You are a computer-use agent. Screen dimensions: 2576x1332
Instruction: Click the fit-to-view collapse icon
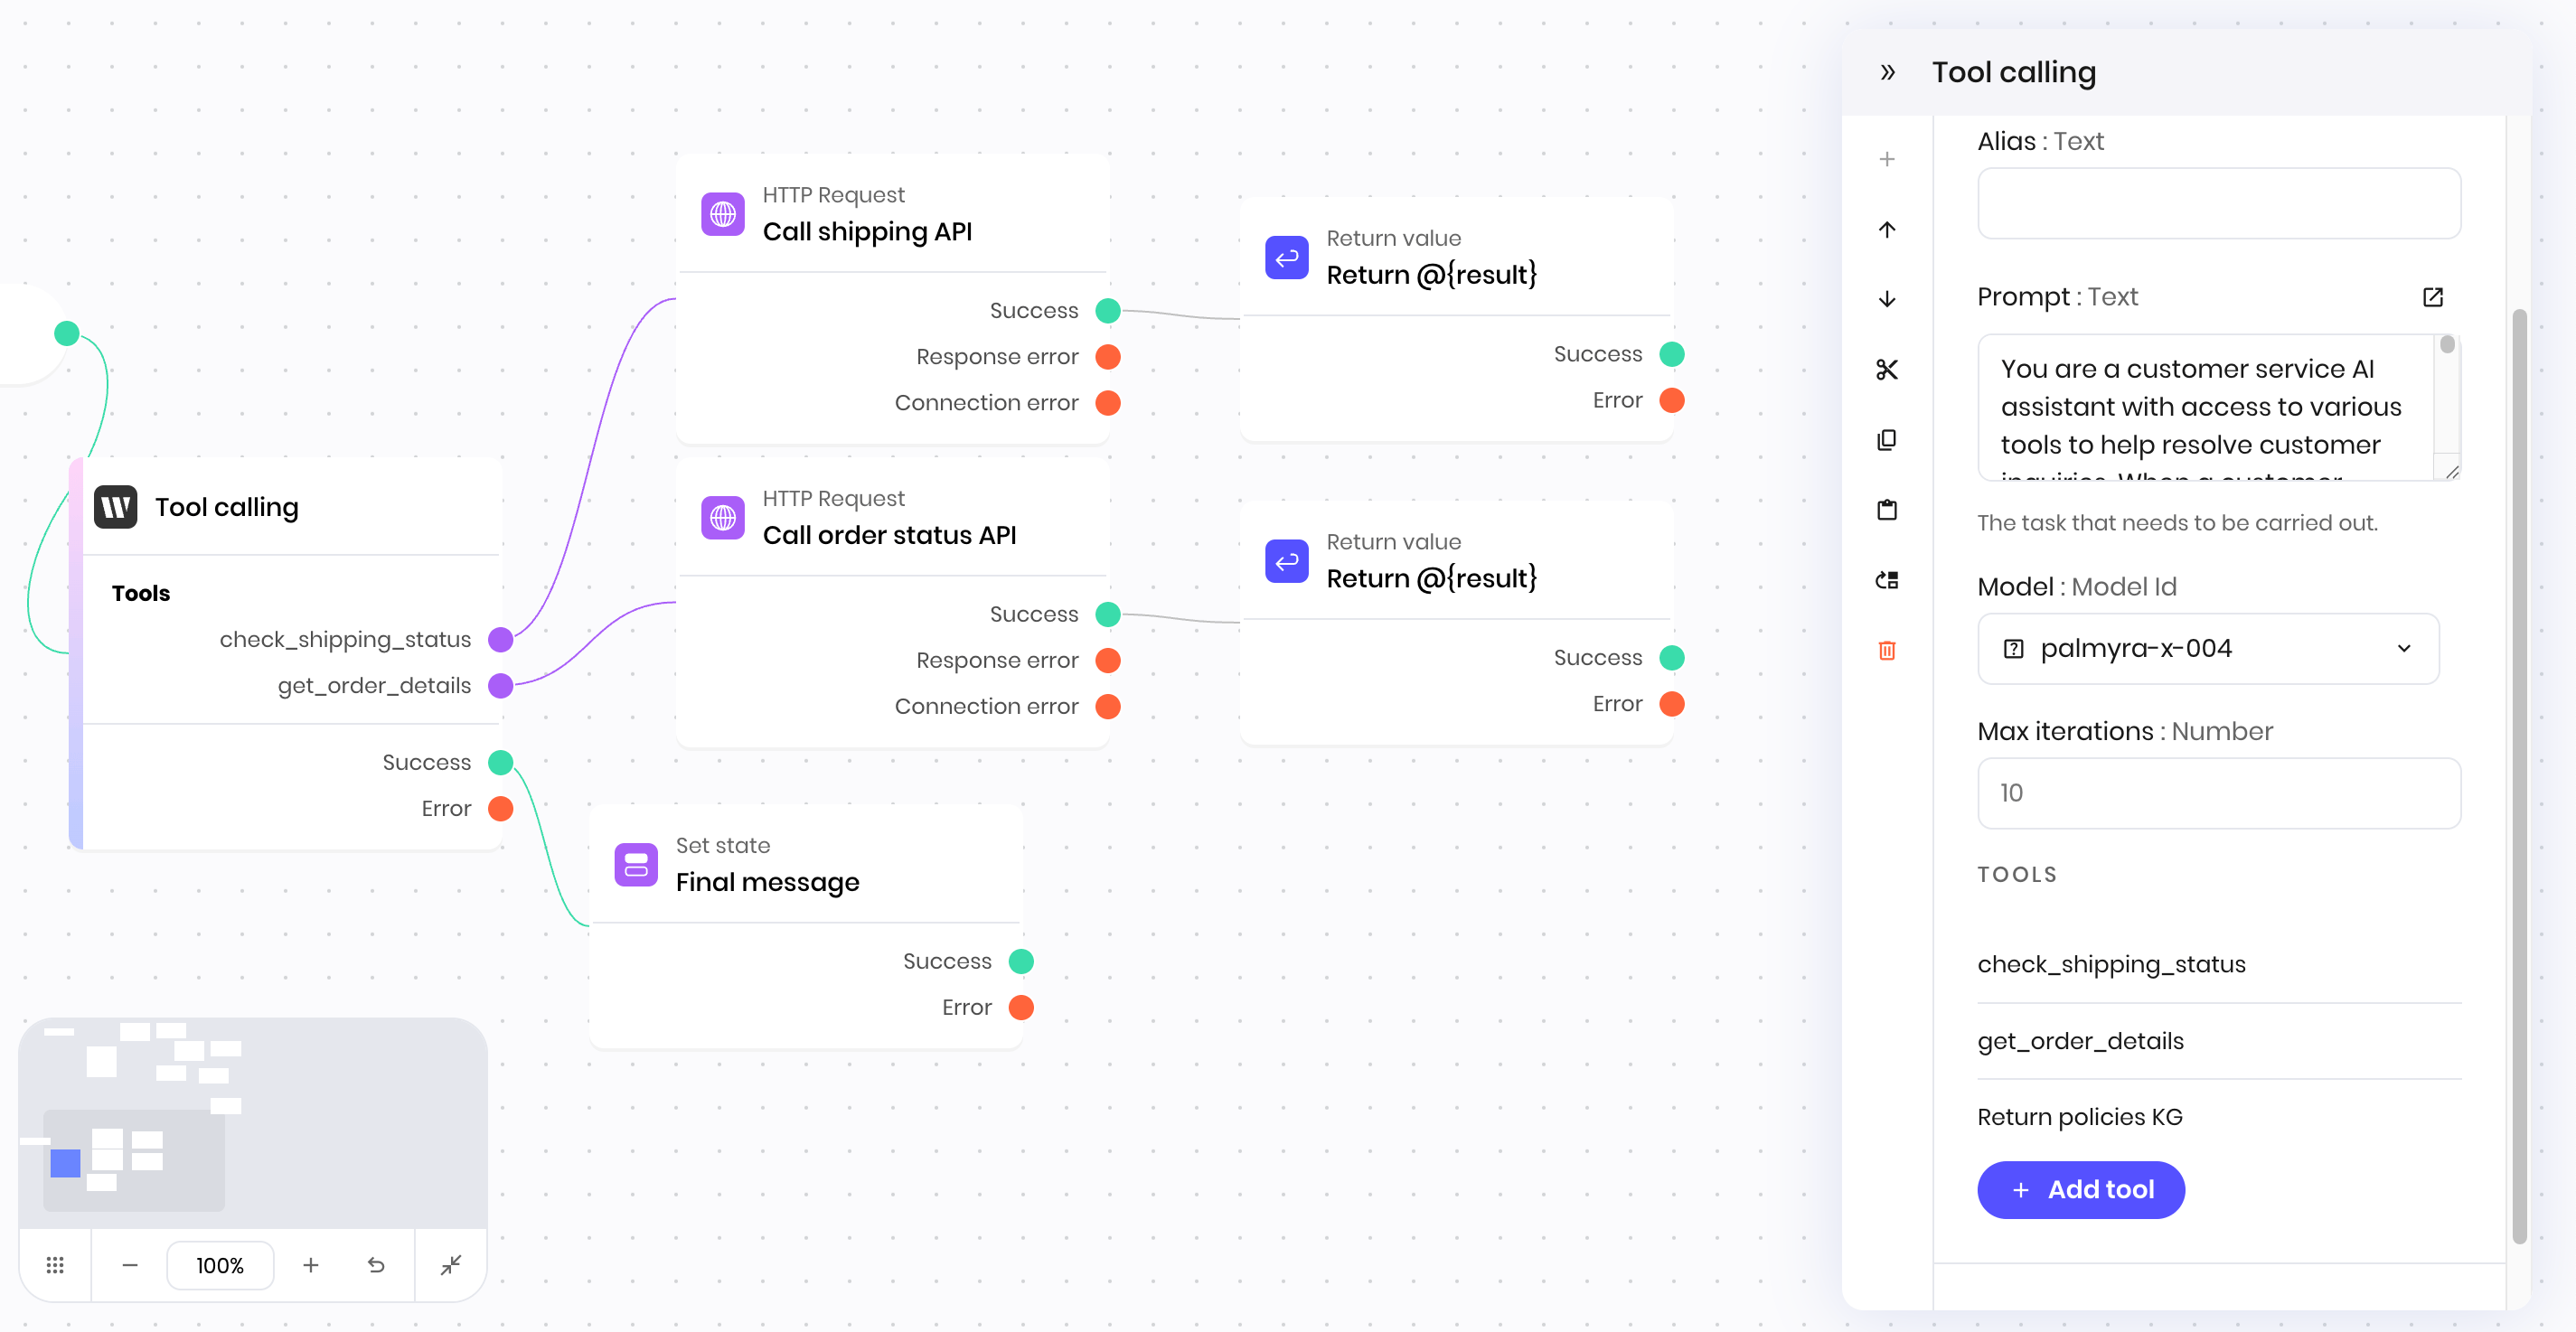point(451,1265)
